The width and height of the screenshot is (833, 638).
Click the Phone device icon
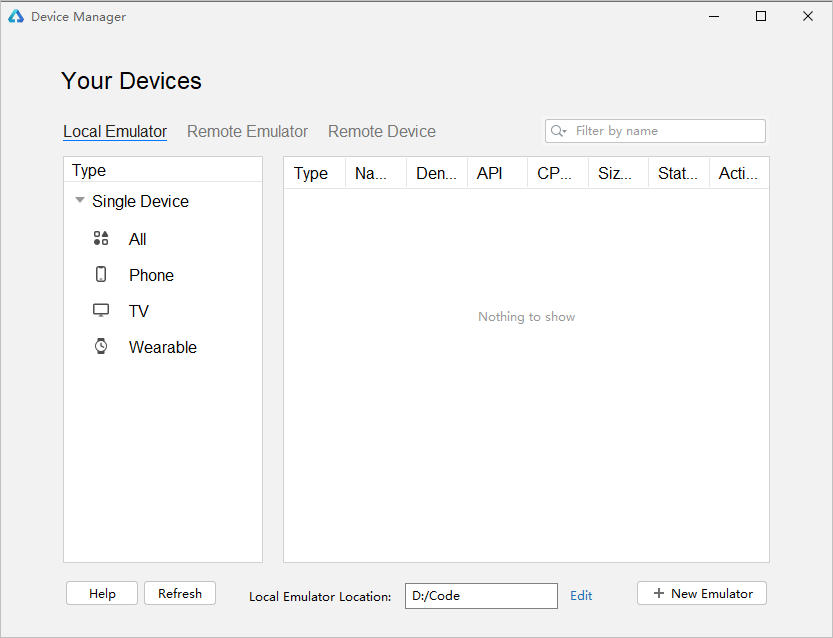click(101, 274)
